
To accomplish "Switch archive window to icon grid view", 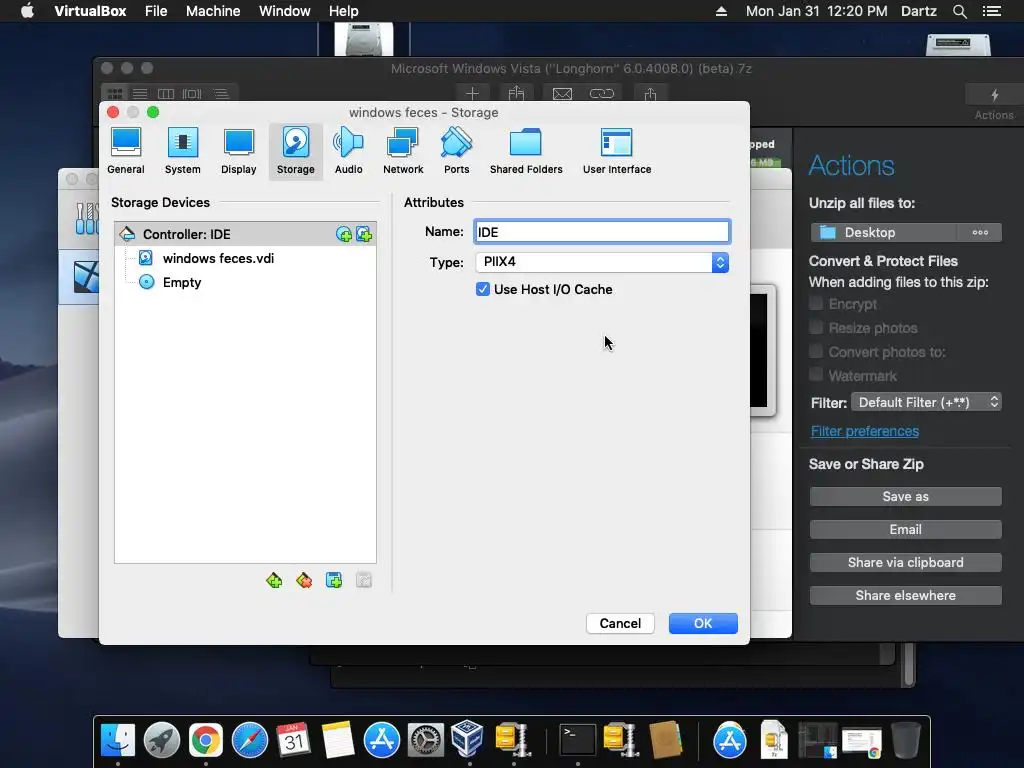I will pos(115,94).
